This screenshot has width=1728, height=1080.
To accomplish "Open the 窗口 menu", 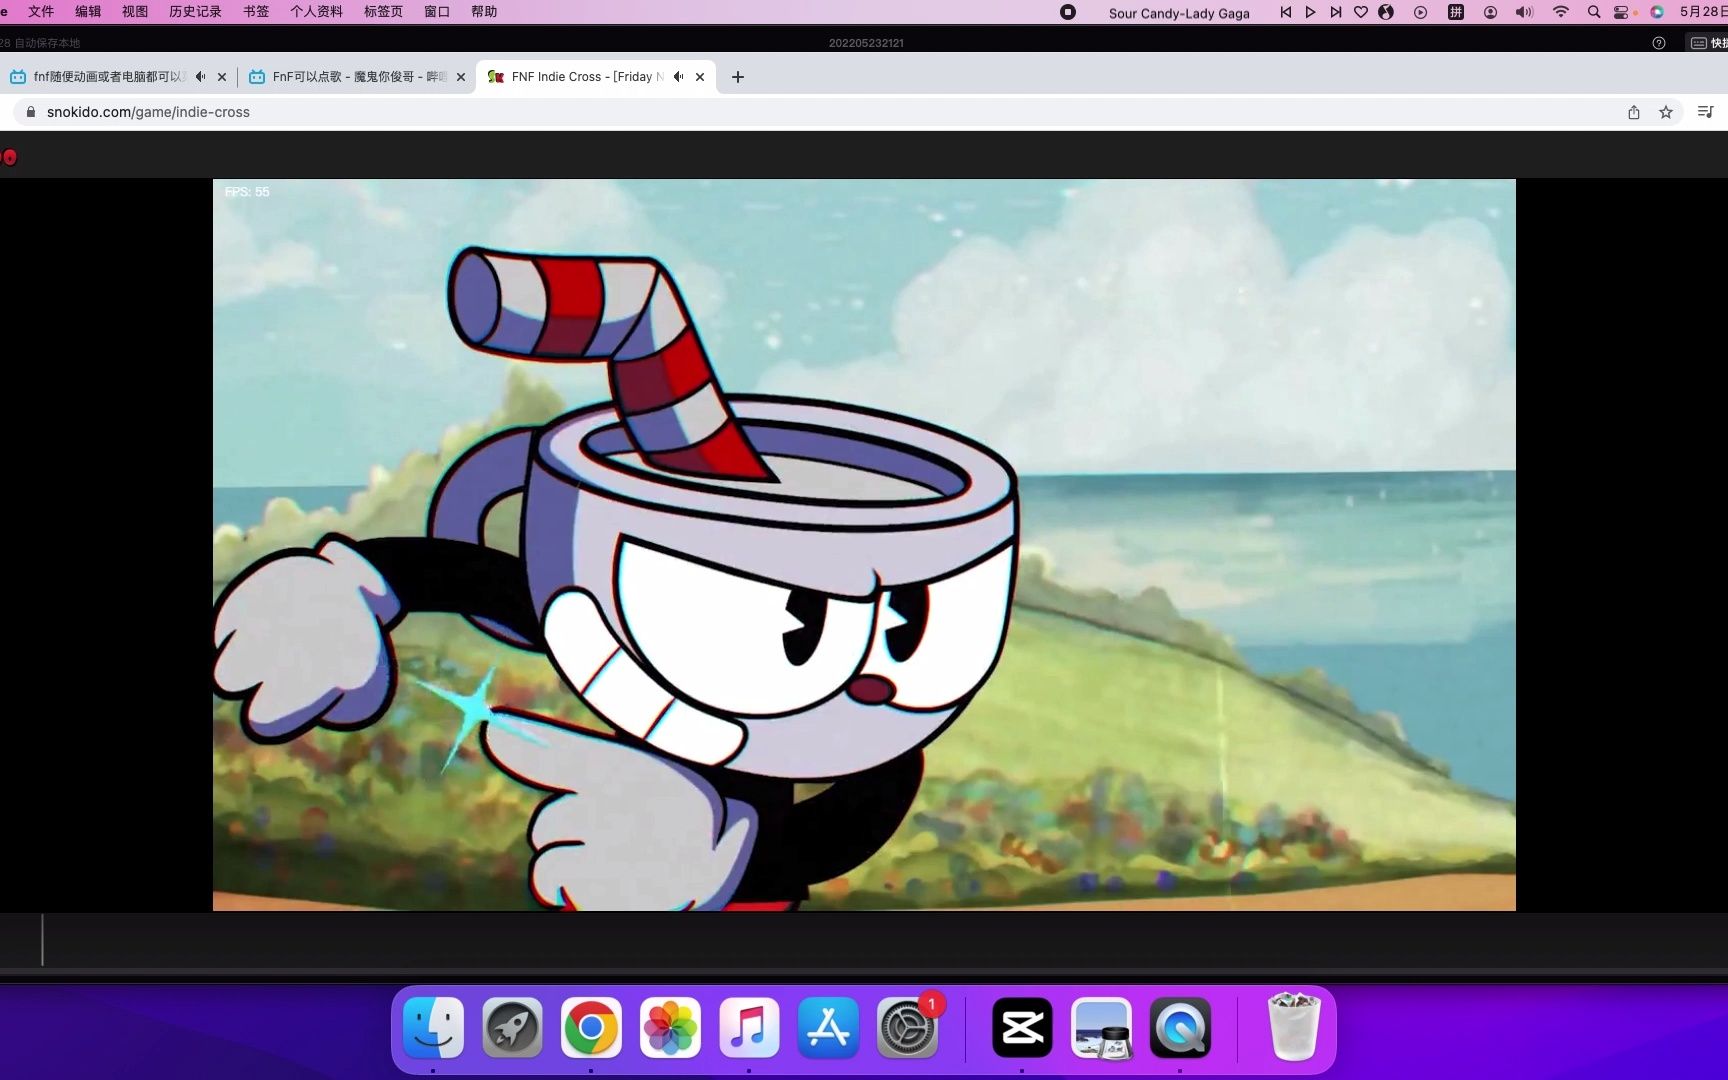I will 437,12.
